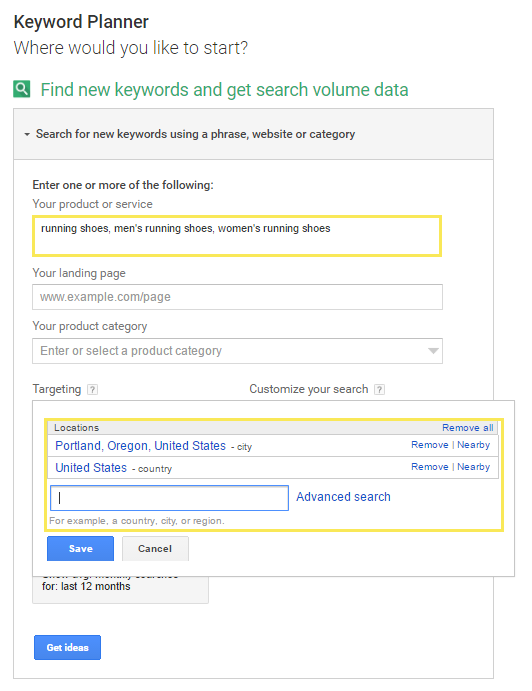Click the location search input box
532x691 pixels.
(169, 498)
